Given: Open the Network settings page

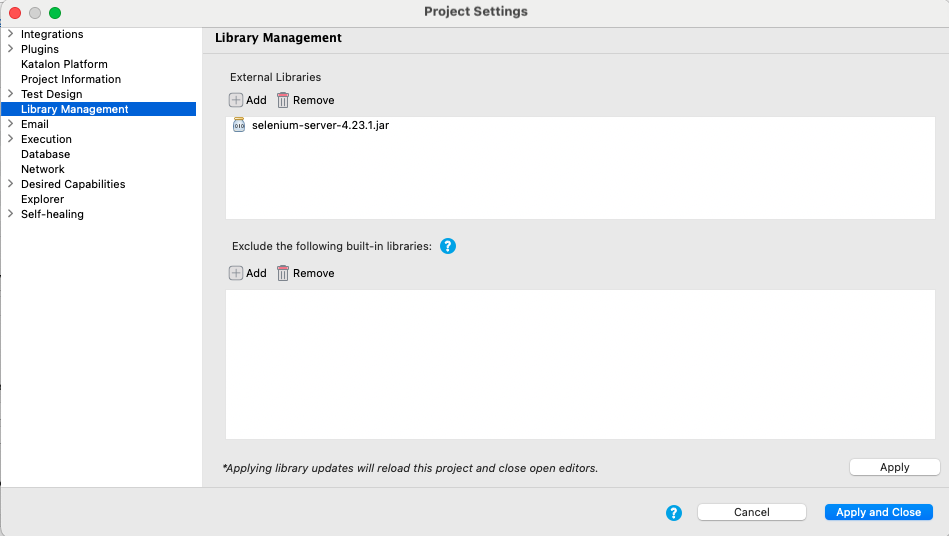Looking at the screenshot, I should click(42, 169).
